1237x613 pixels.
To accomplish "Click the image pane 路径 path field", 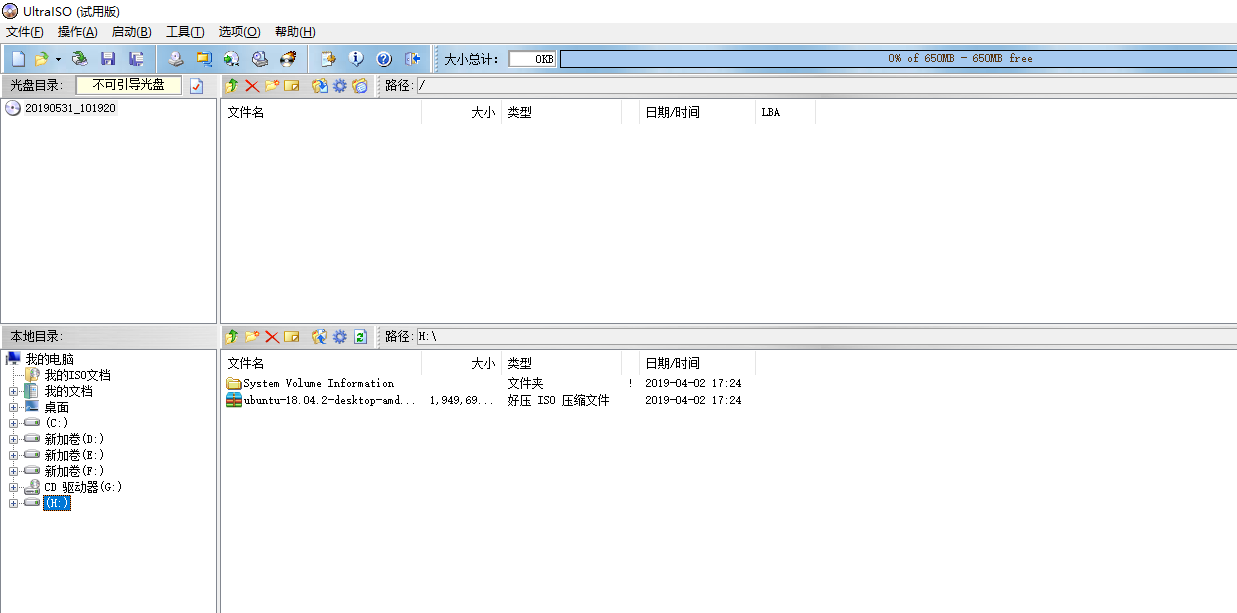I will point(826,86).
